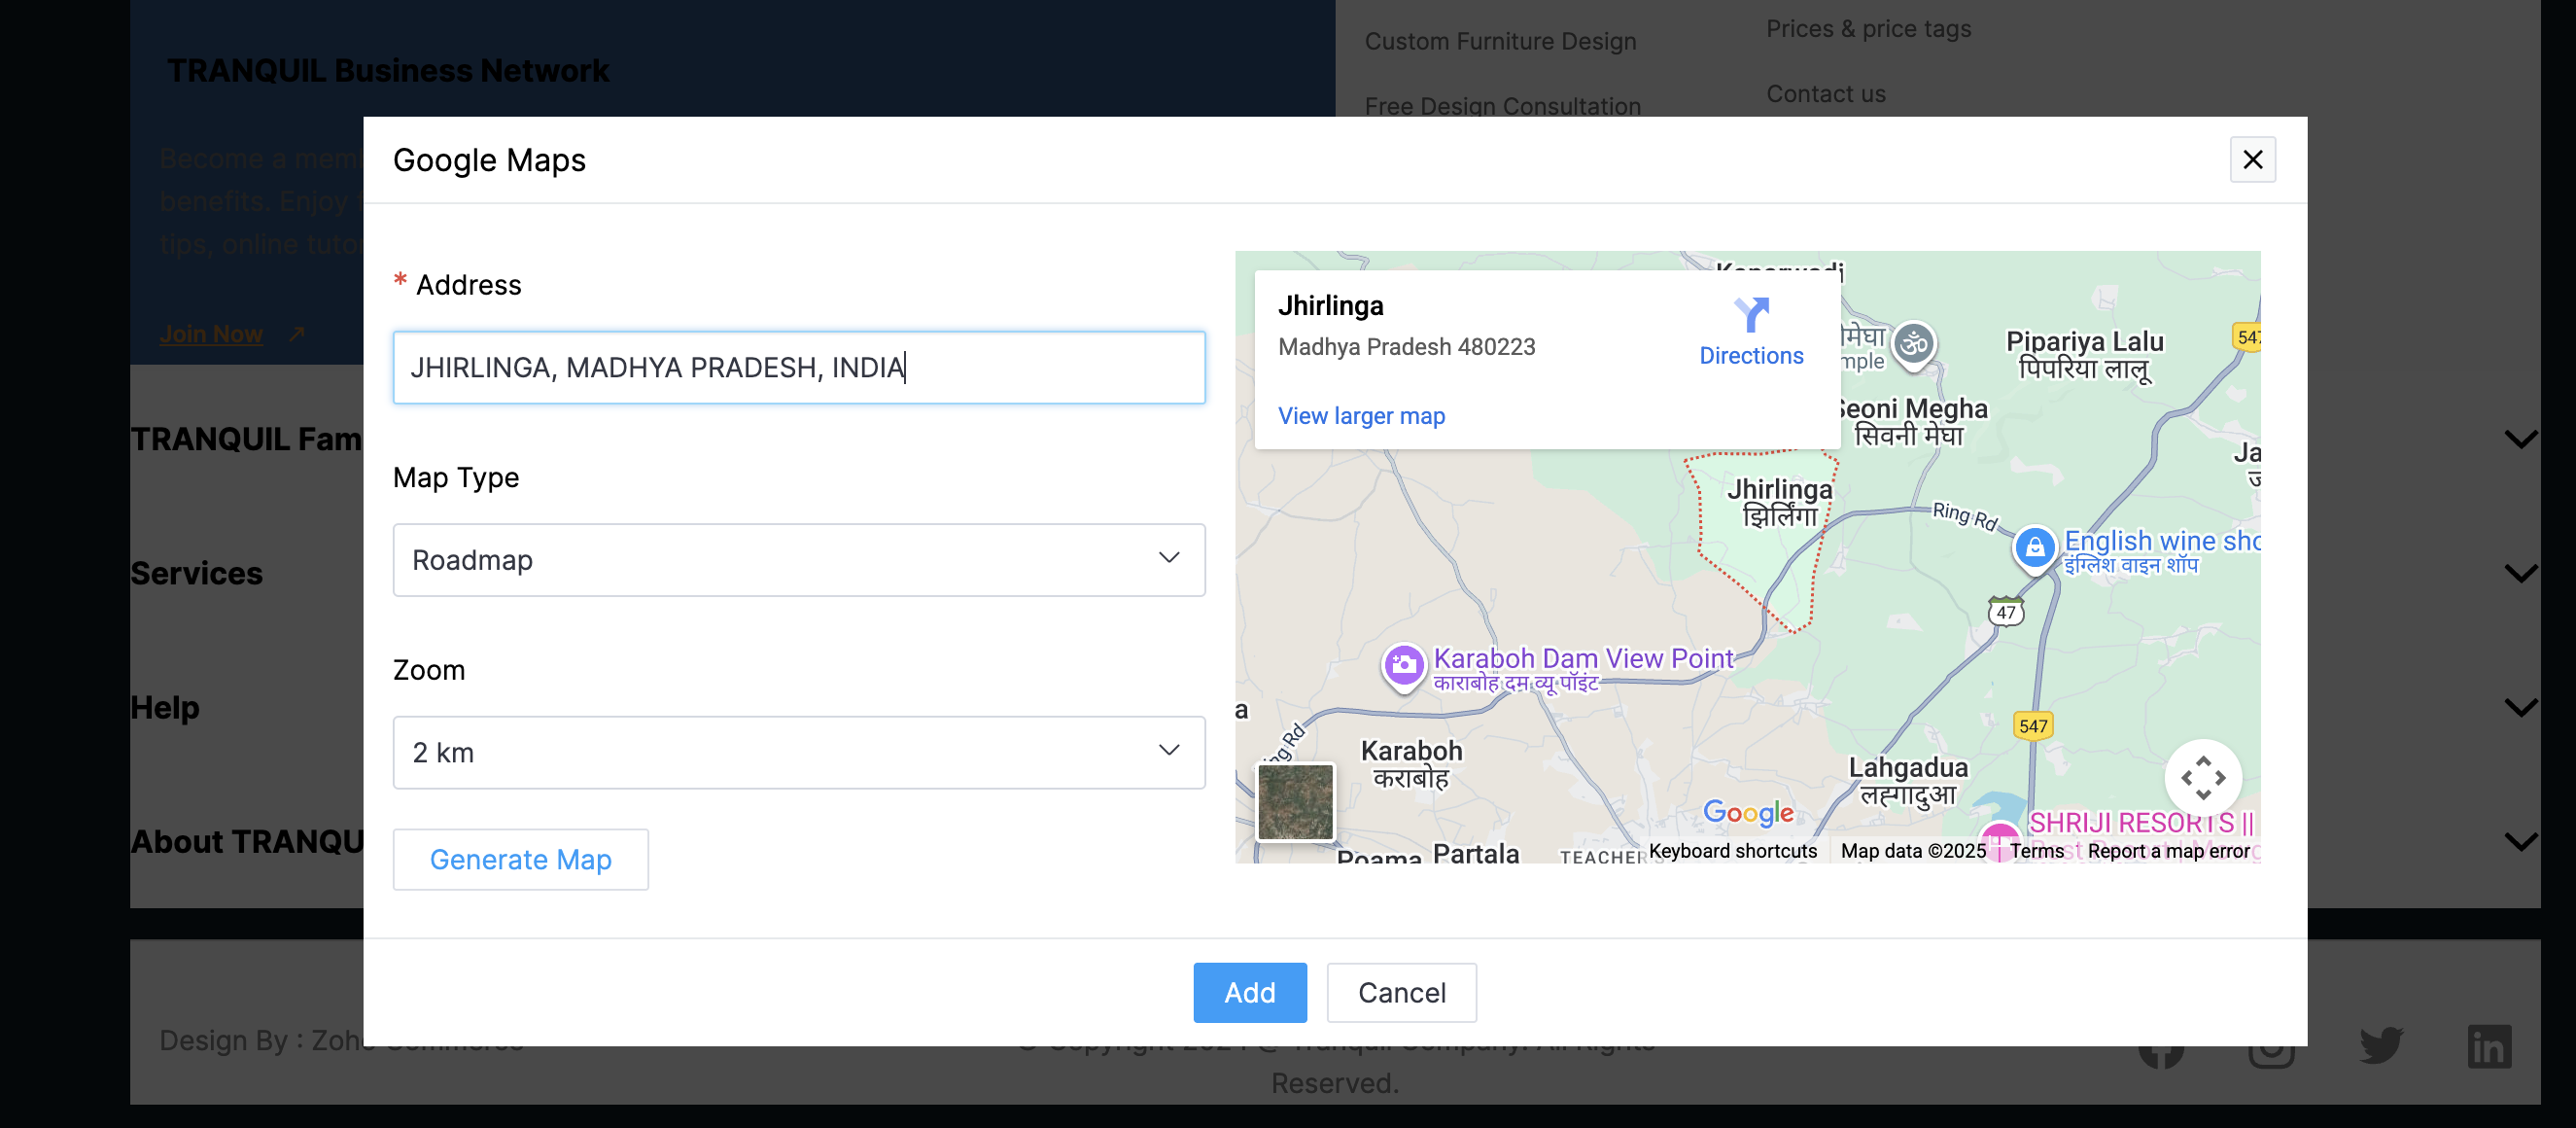Viewport: 2576px width, 1128px height.
Task: Click the Add button
Action: click(x=1249, y=992)
